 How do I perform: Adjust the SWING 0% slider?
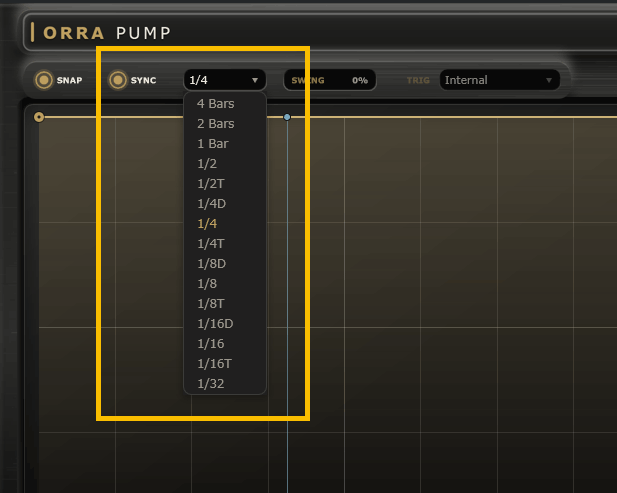tap(330, 80)
